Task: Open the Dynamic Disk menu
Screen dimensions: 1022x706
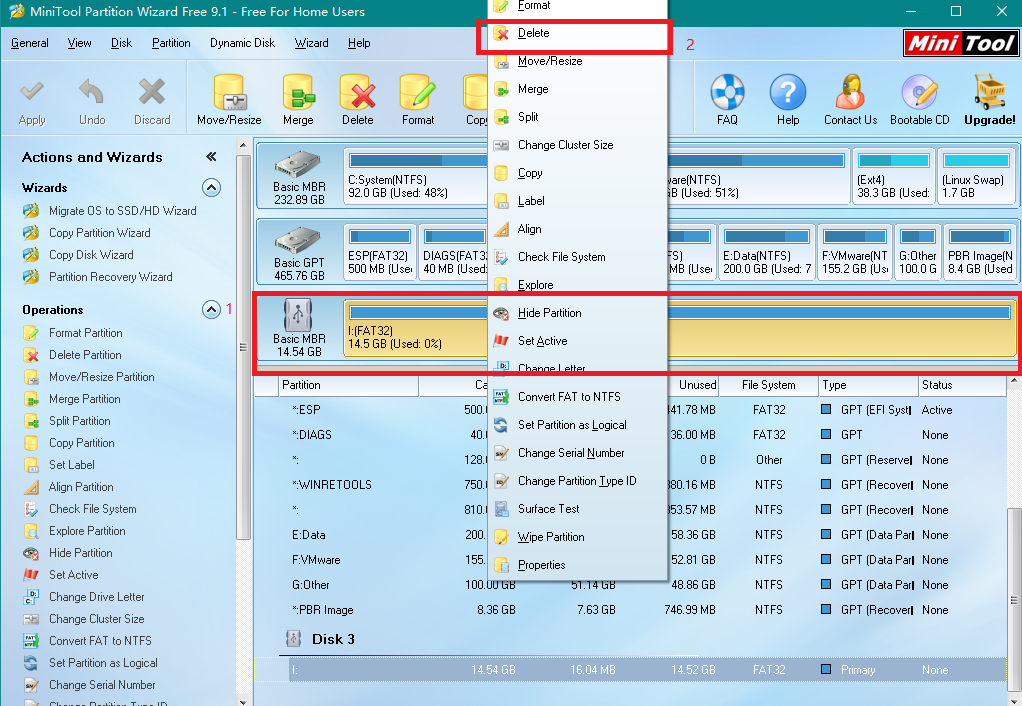Action: [x=242, y=43]
